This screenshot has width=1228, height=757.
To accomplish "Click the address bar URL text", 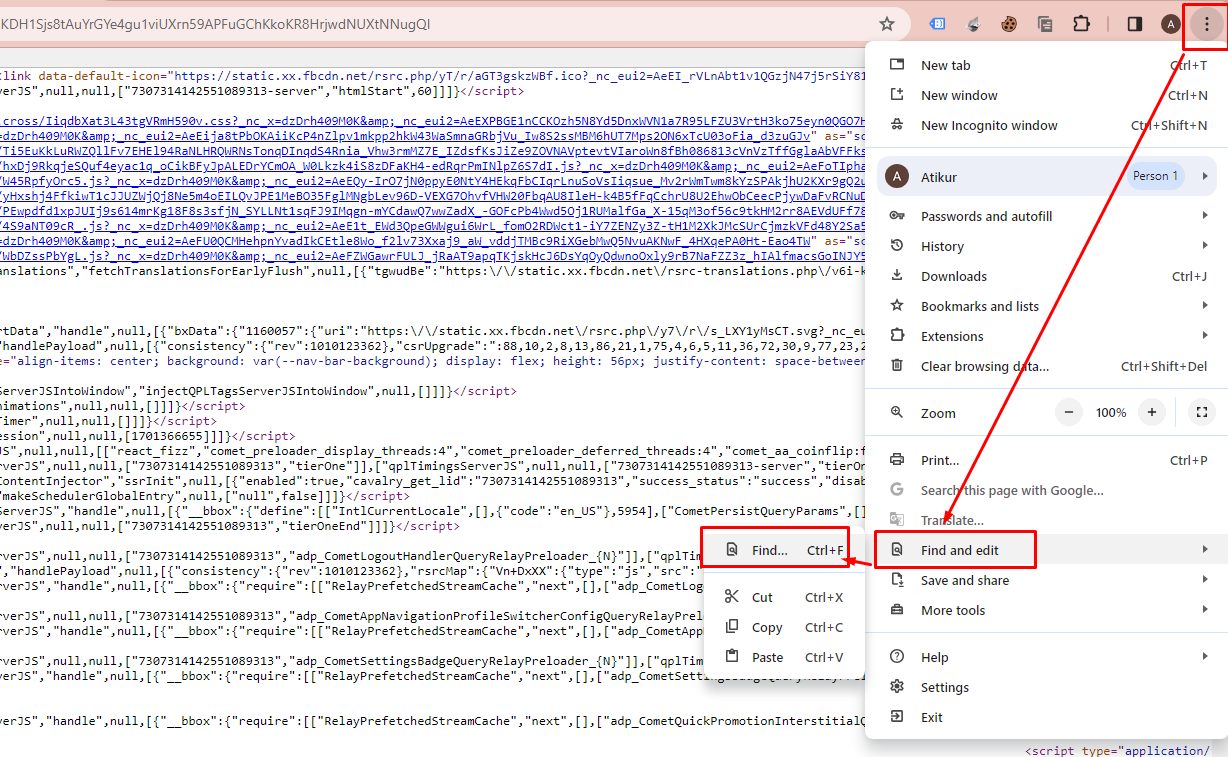I will point(216,24).
